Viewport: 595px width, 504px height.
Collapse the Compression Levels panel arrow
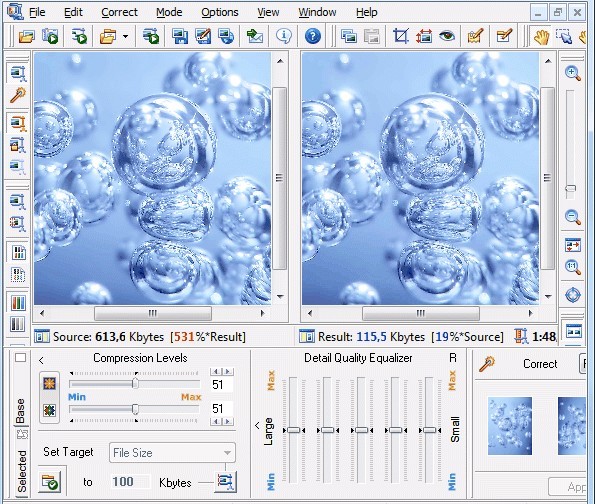tap(41, 361)
